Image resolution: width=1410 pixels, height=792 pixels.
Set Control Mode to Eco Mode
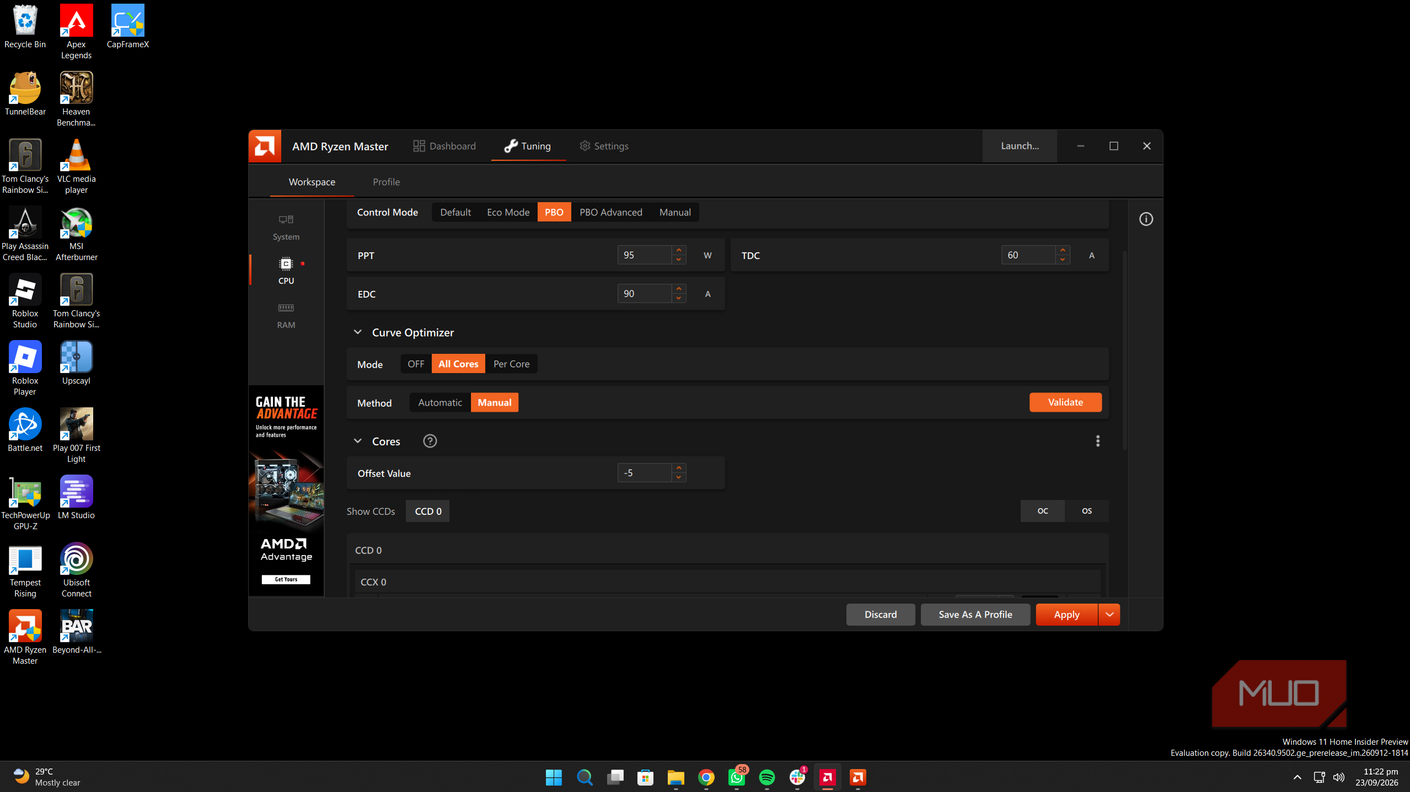[x=508, y=212]
